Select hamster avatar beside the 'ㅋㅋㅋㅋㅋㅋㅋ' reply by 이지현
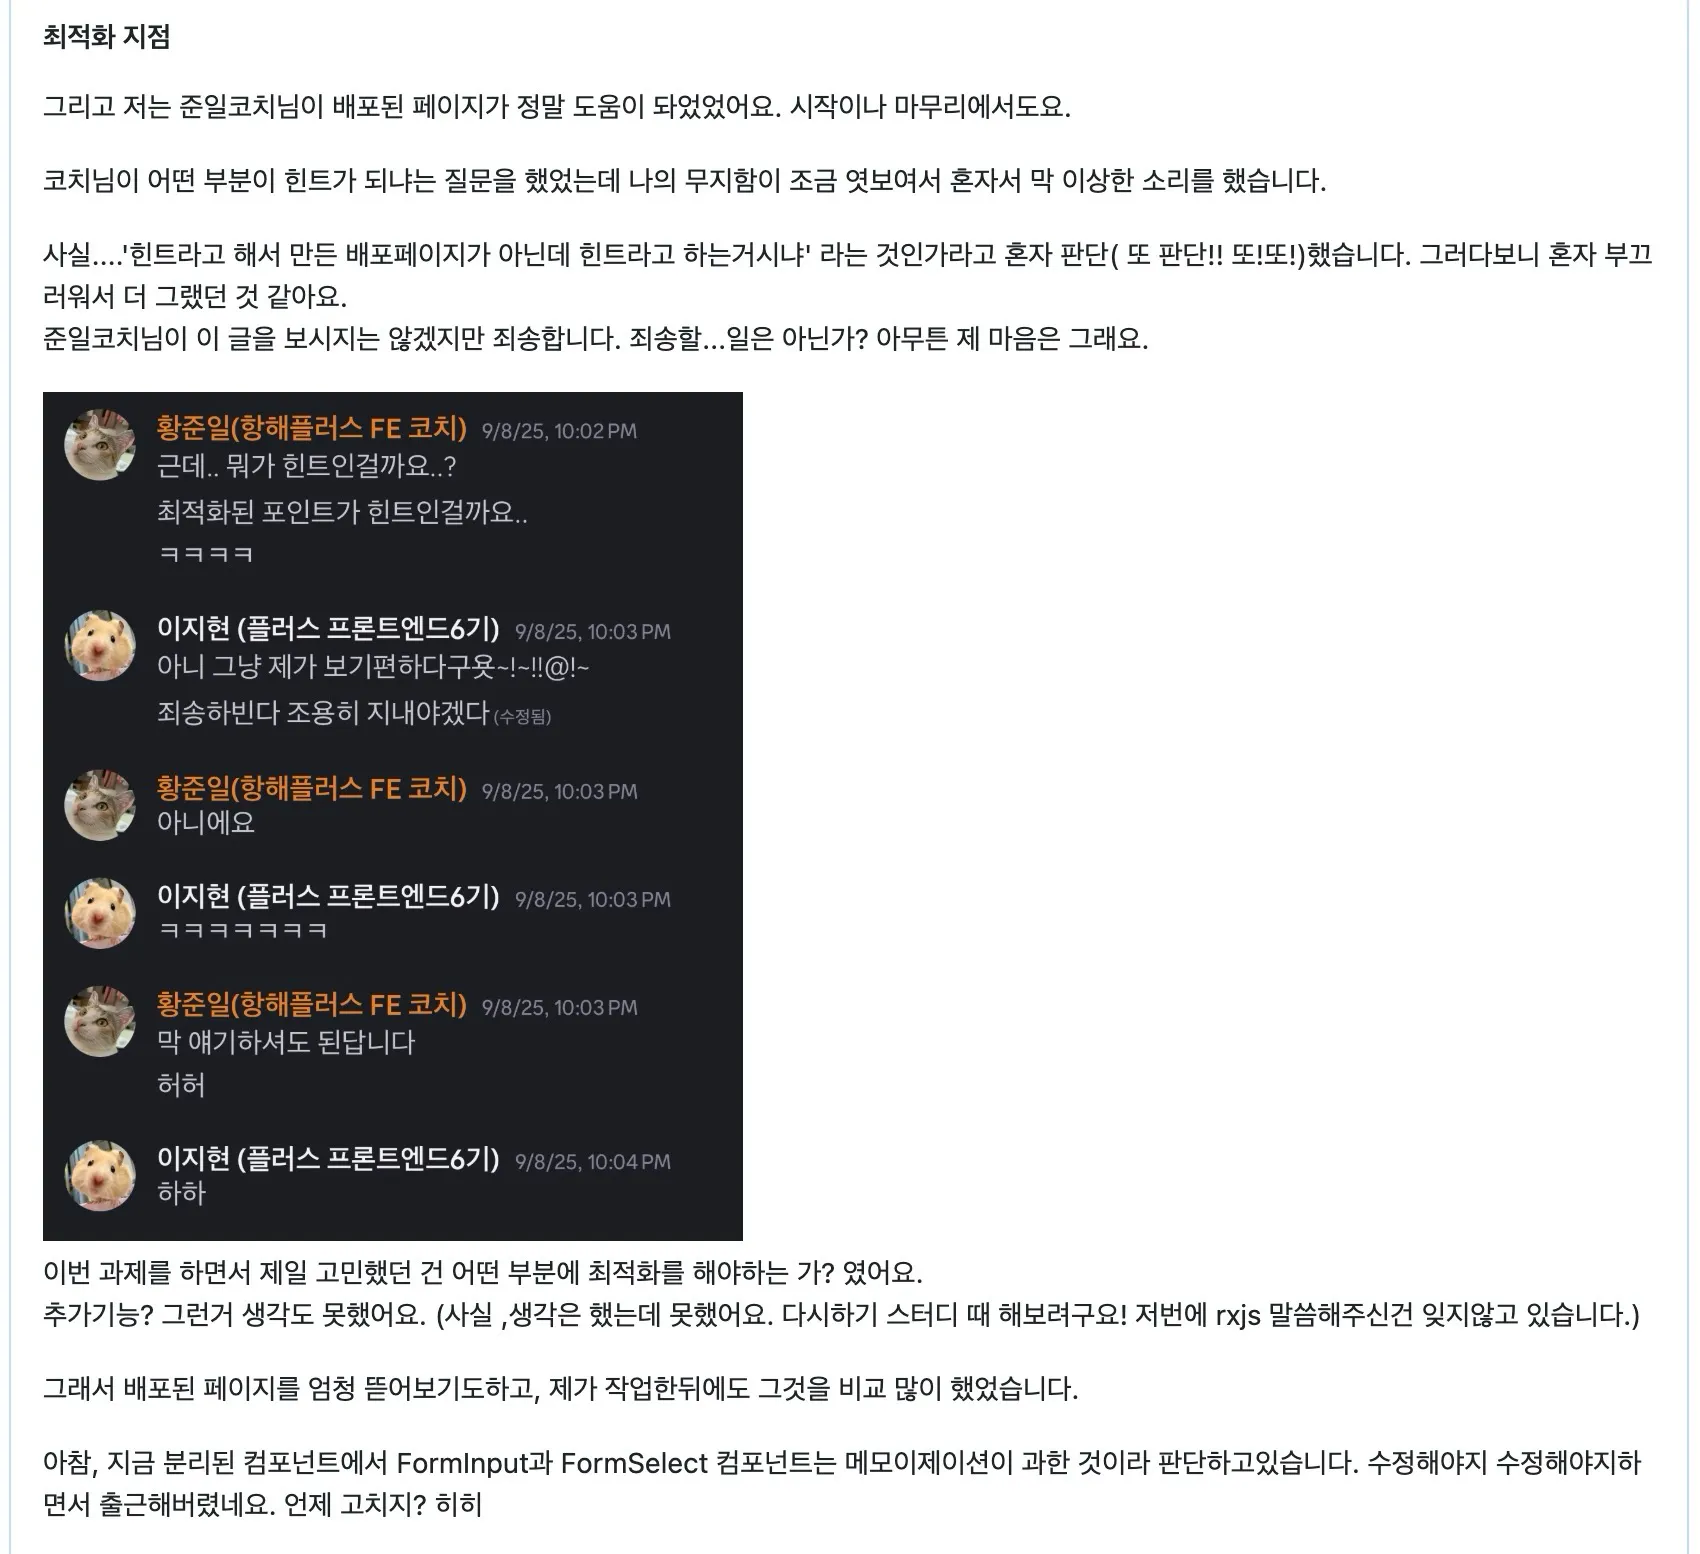Viewport: 1700px width, 1554px height. pos(100,913)
